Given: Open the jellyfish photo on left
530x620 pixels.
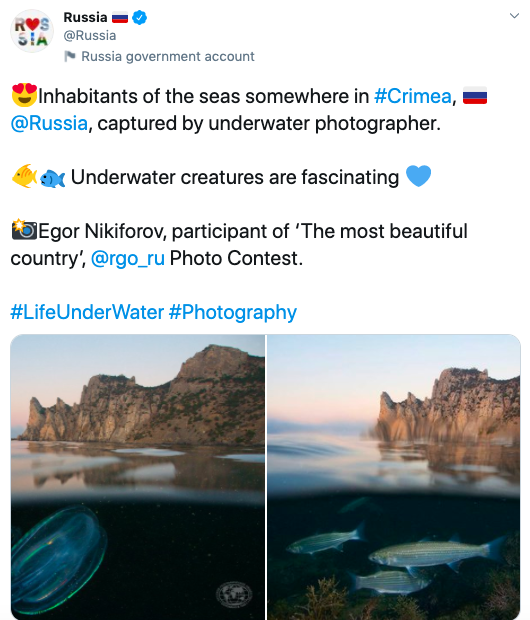Looking at the screenshot, I should [138, 477].
